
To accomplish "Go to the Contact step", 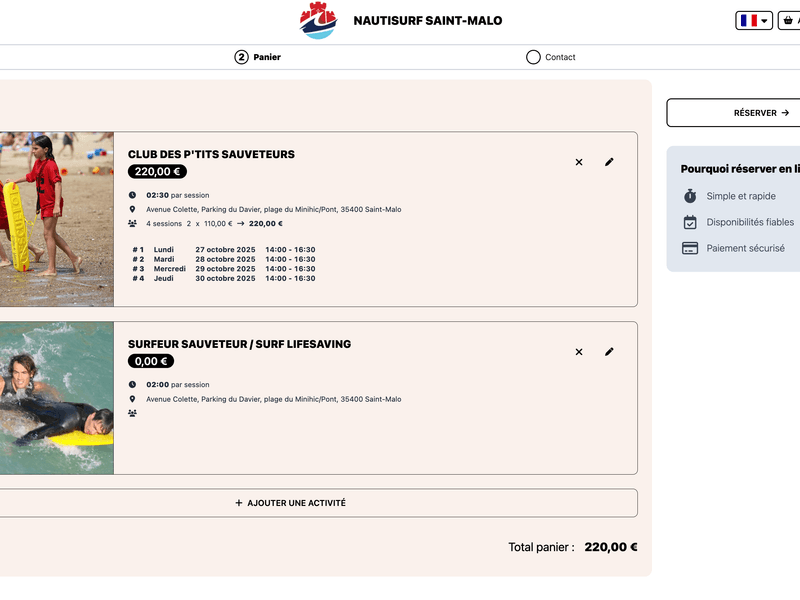I will point(559,57).
